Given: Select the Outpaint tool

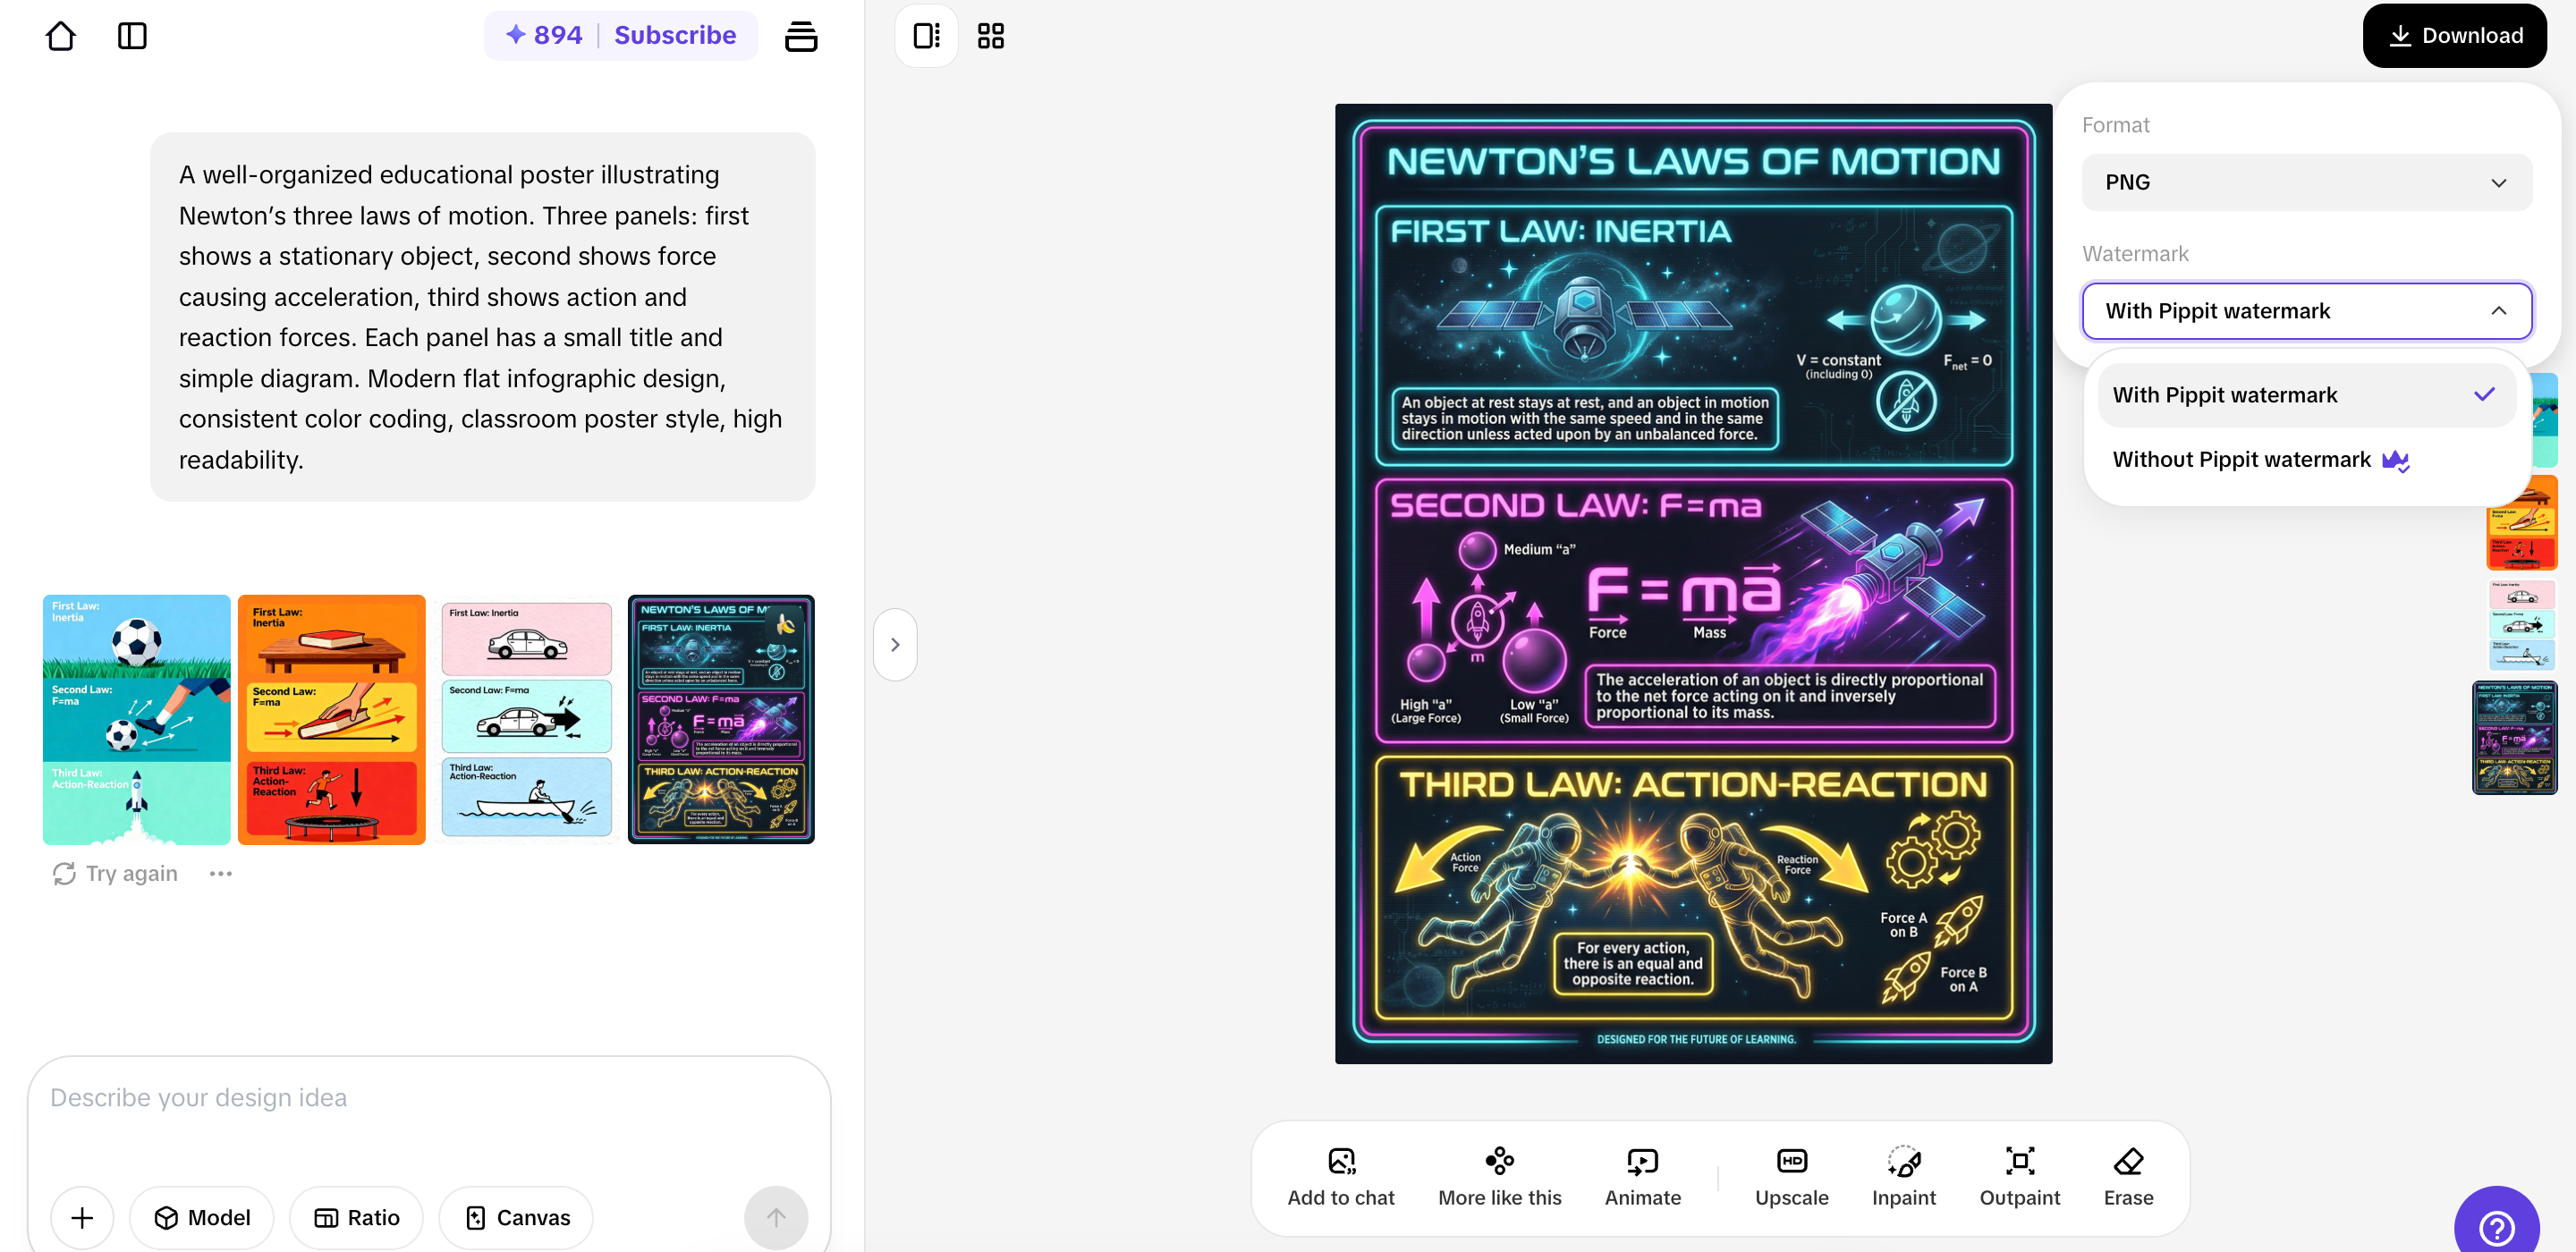Looking at the screenshot, I should coord(2019,1175).
